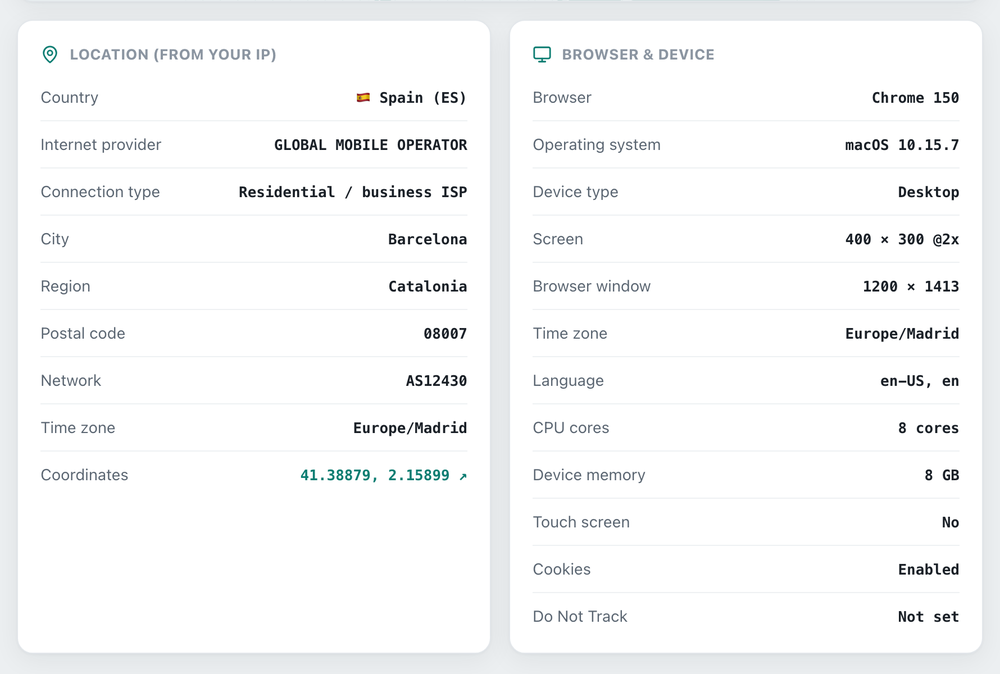1000x674 pixels.
Task: Click the Region label
Action: click(x=66, y=286)
